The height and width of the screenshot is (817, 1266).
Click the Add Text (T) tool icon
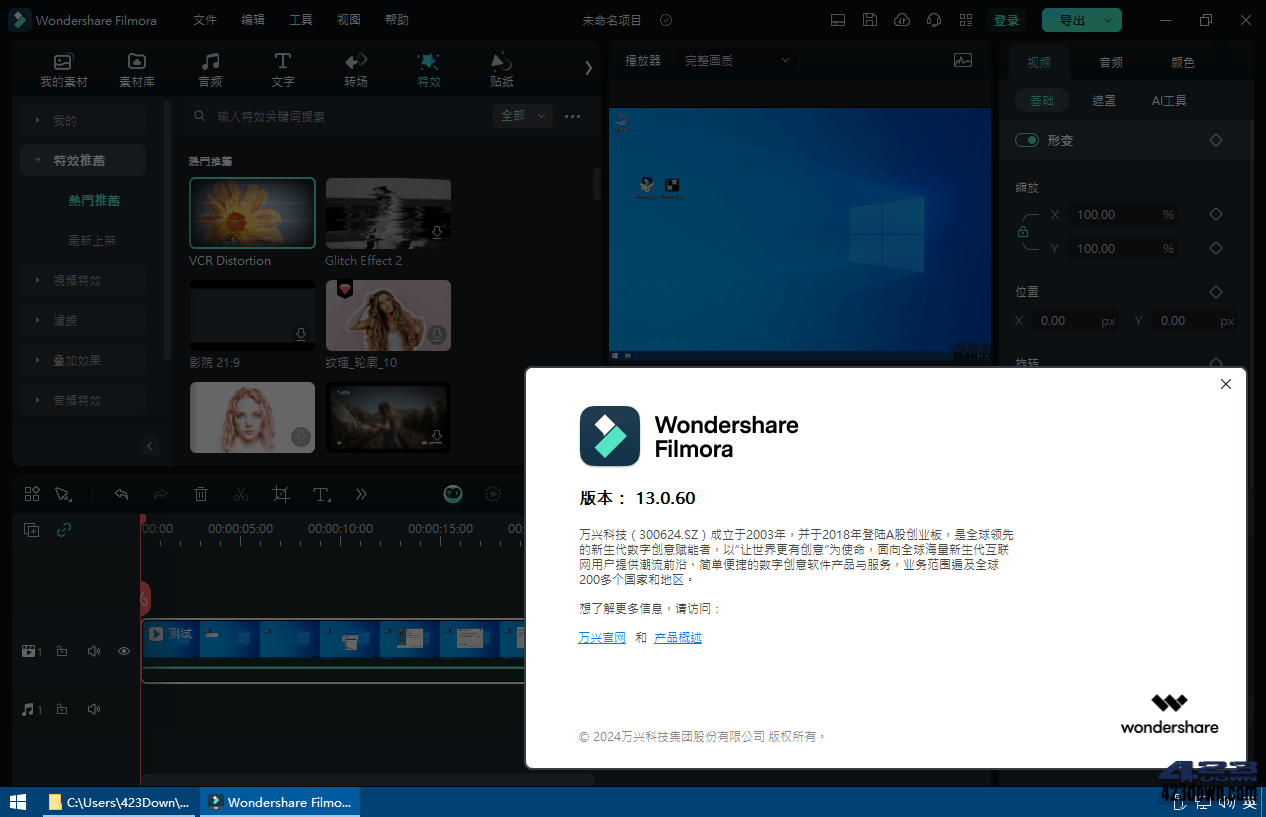321,493
